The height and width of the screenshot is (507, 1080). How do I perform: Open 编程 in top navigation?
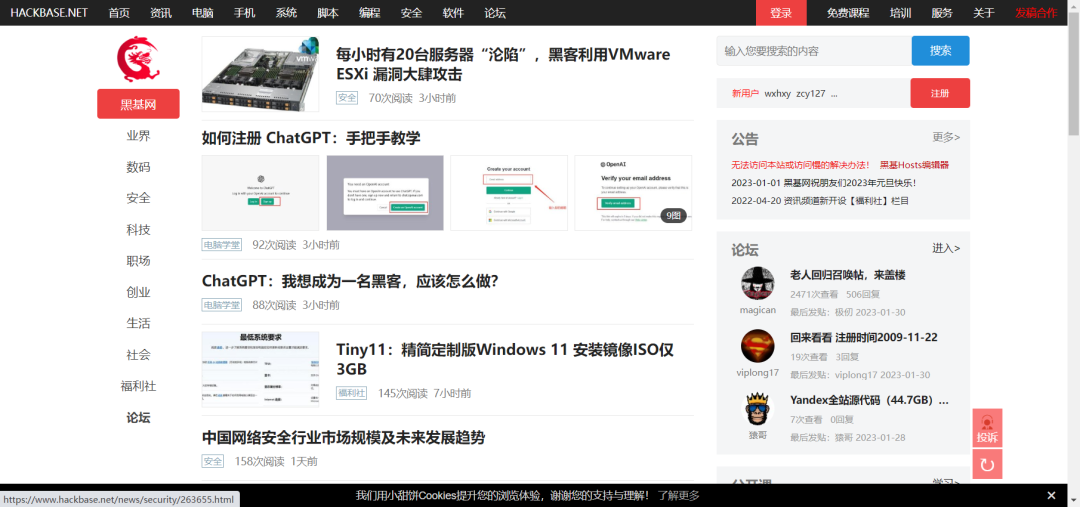(370, 12)
